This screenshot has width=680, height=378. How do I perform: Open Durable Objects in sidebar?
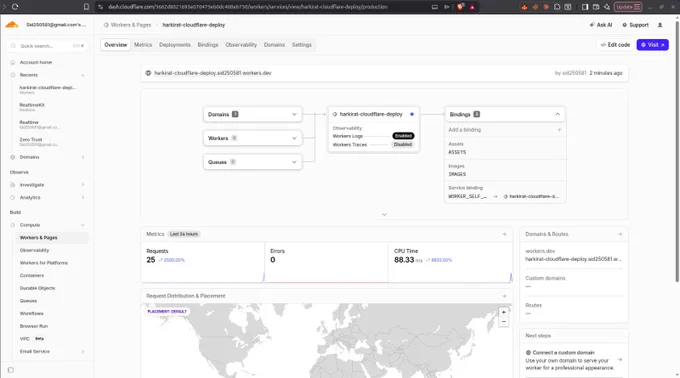(x=37, y=288)
